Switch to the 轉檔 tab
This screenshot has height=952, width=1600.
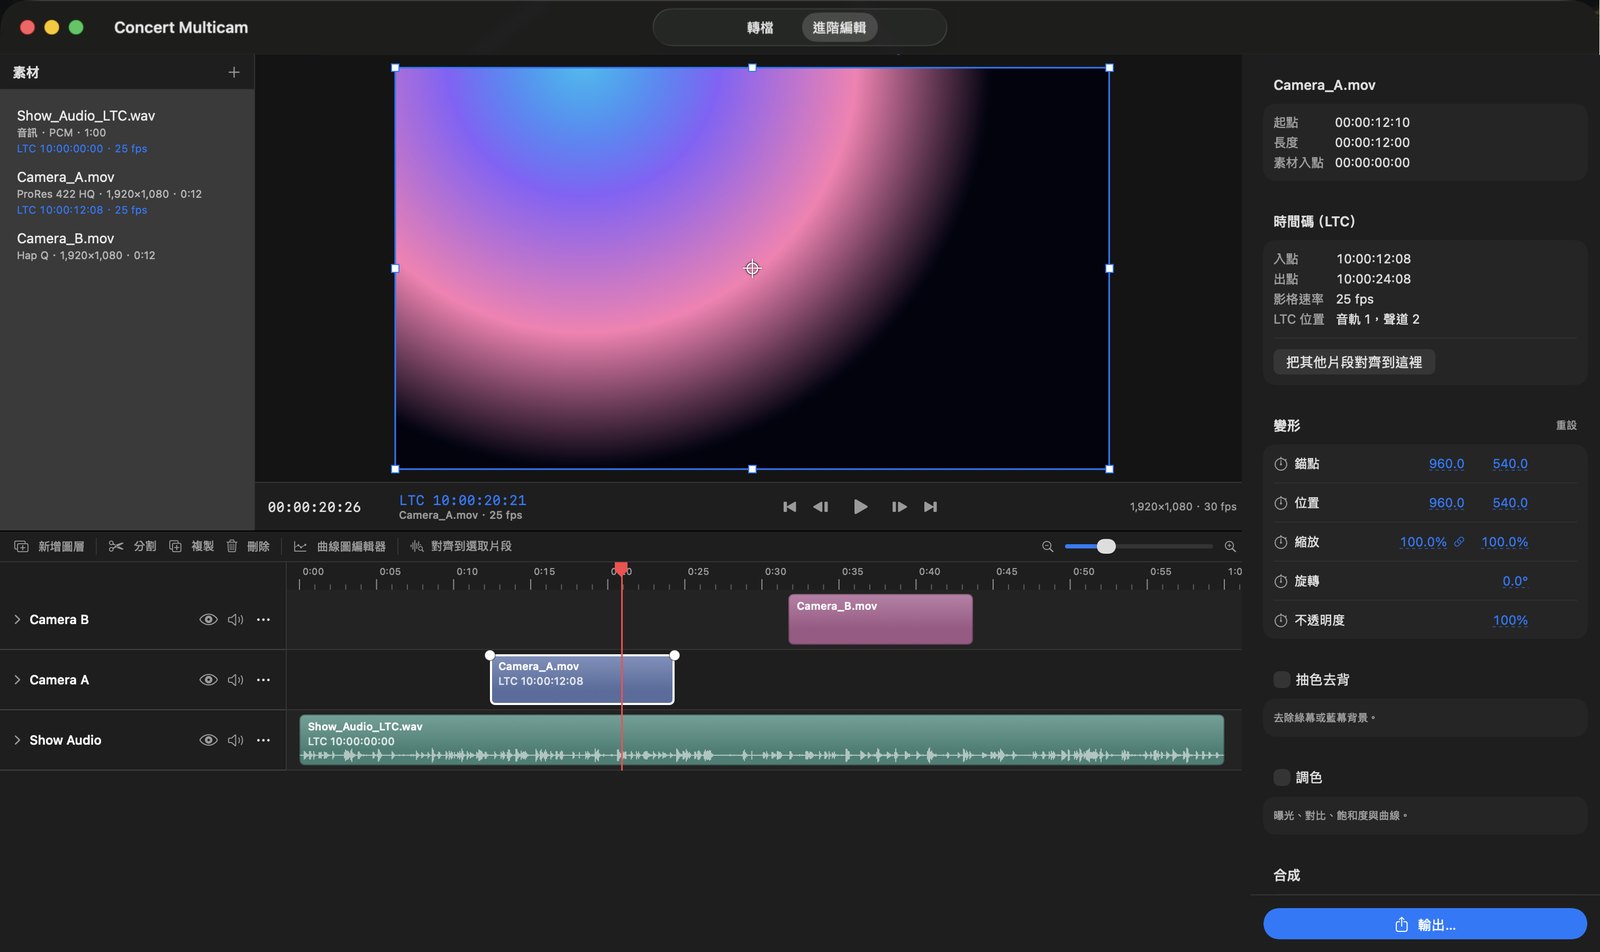[x=760, y=28]
